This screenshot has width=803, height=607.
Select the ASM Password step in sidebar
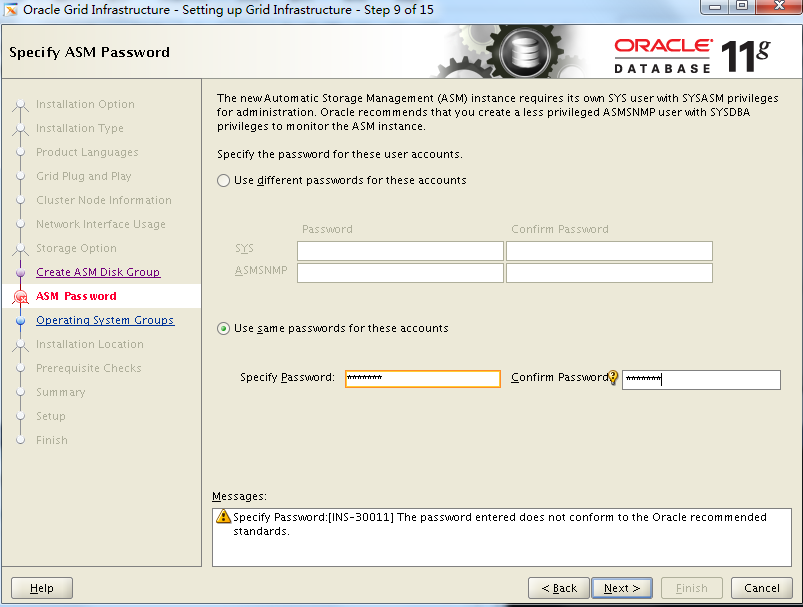pos(76,296)
